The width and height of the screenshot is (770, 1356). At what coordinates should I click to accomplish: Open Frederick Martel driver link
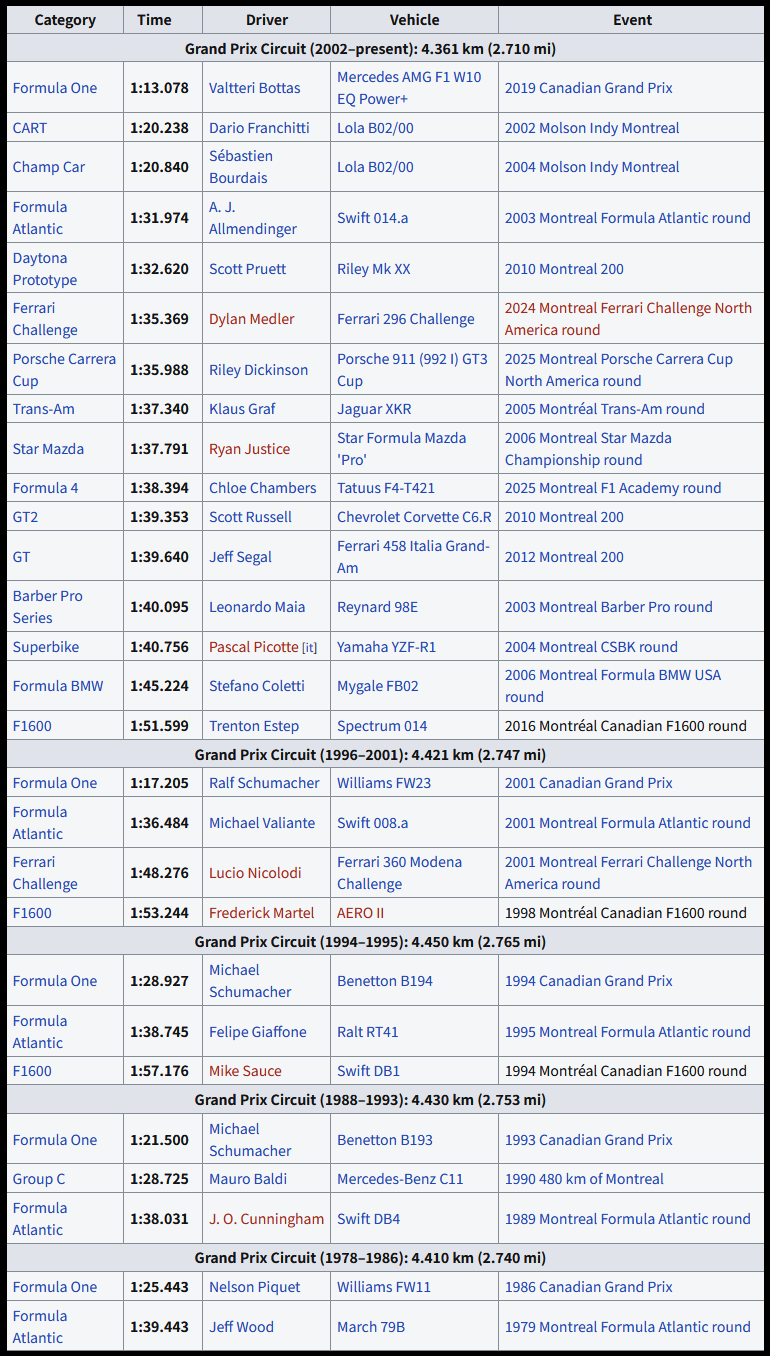[261, 913]
